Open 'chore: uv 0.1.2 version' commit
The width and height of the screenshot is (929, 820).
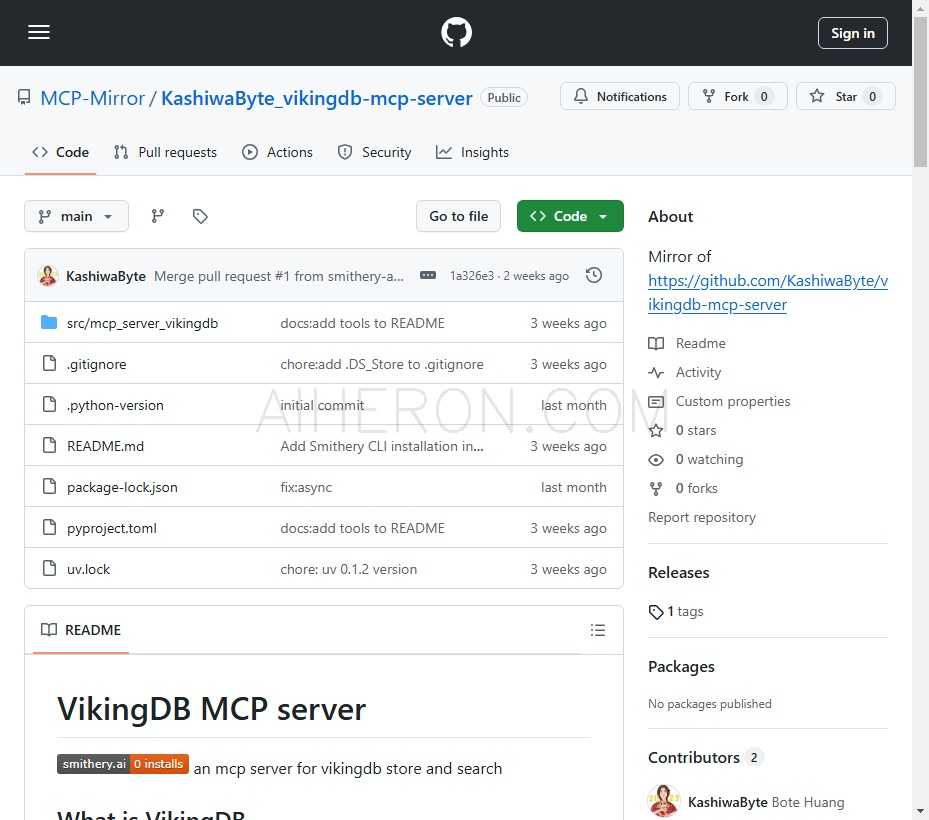pos(348,569)
